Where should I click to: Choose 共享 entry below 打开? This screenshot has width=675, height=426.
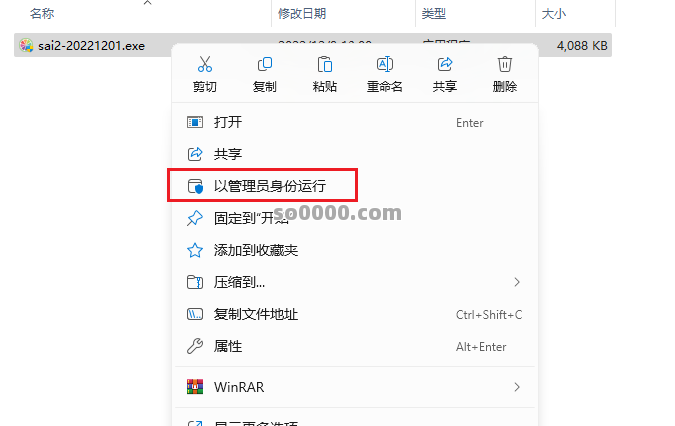pos(355,154)
